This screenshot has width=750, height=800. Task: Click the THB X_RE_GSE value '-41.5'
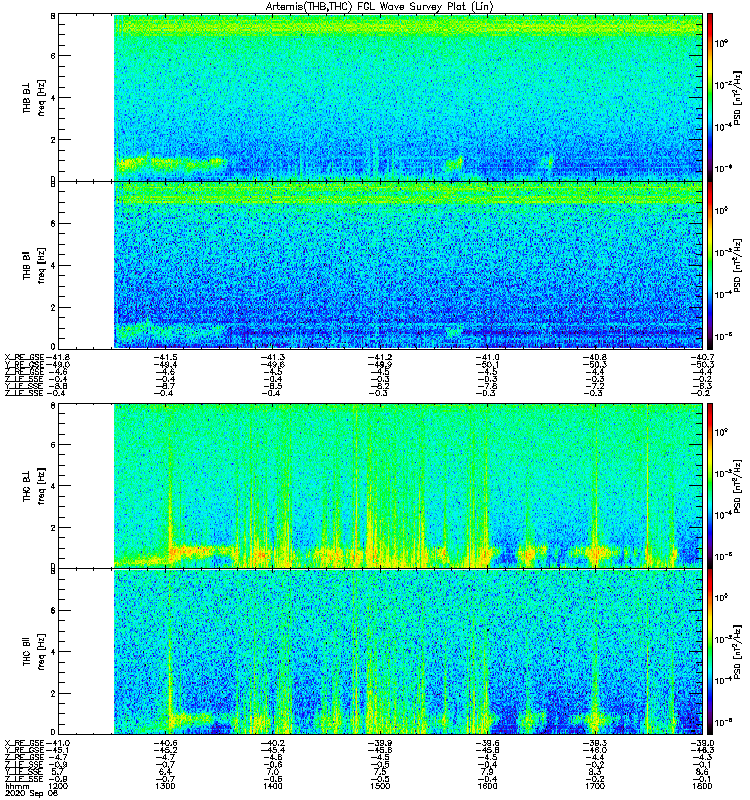(x=165, y=357)
